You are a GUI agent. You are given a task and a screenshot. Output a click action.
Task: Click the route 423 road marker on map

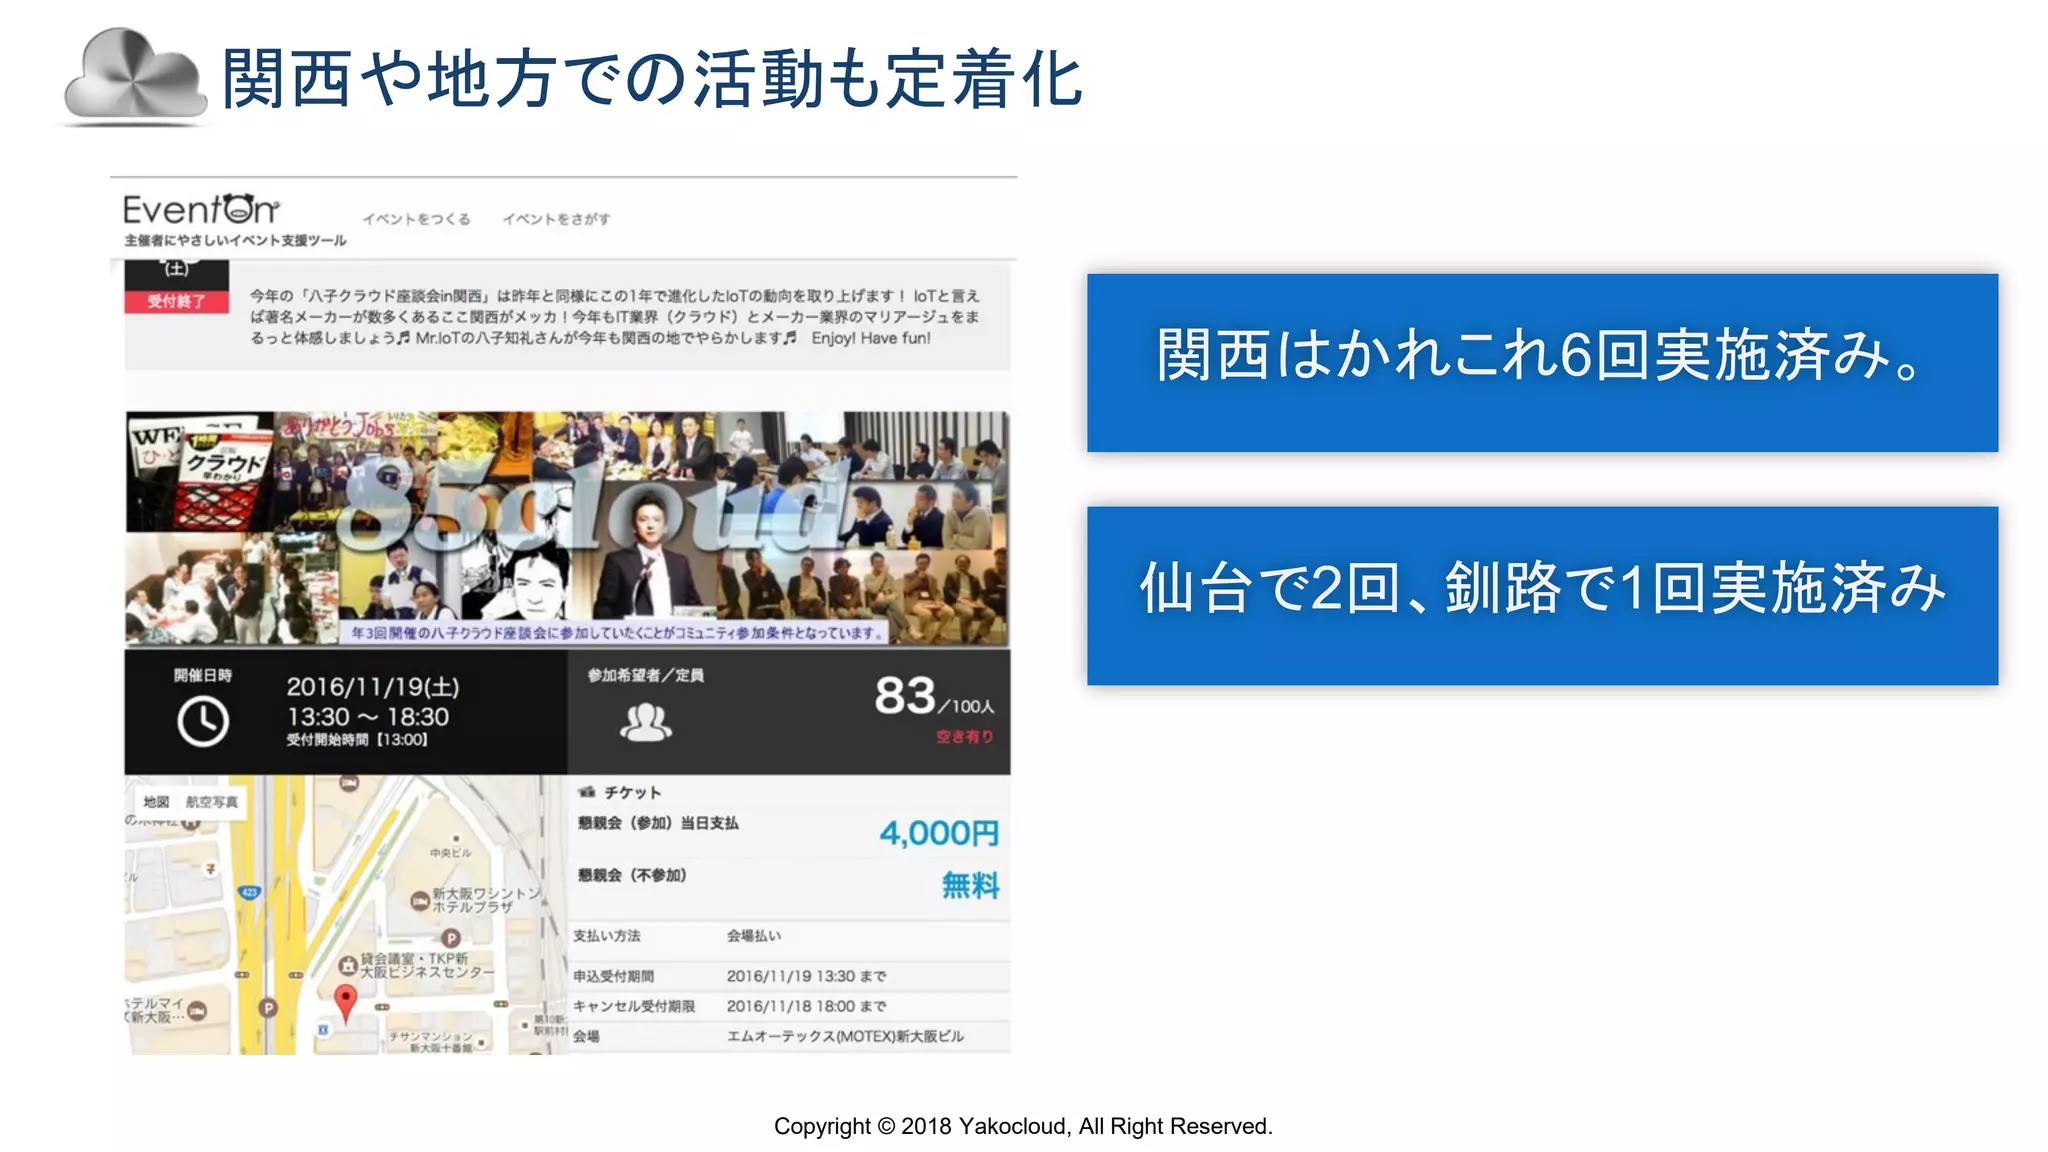(249, 891)
